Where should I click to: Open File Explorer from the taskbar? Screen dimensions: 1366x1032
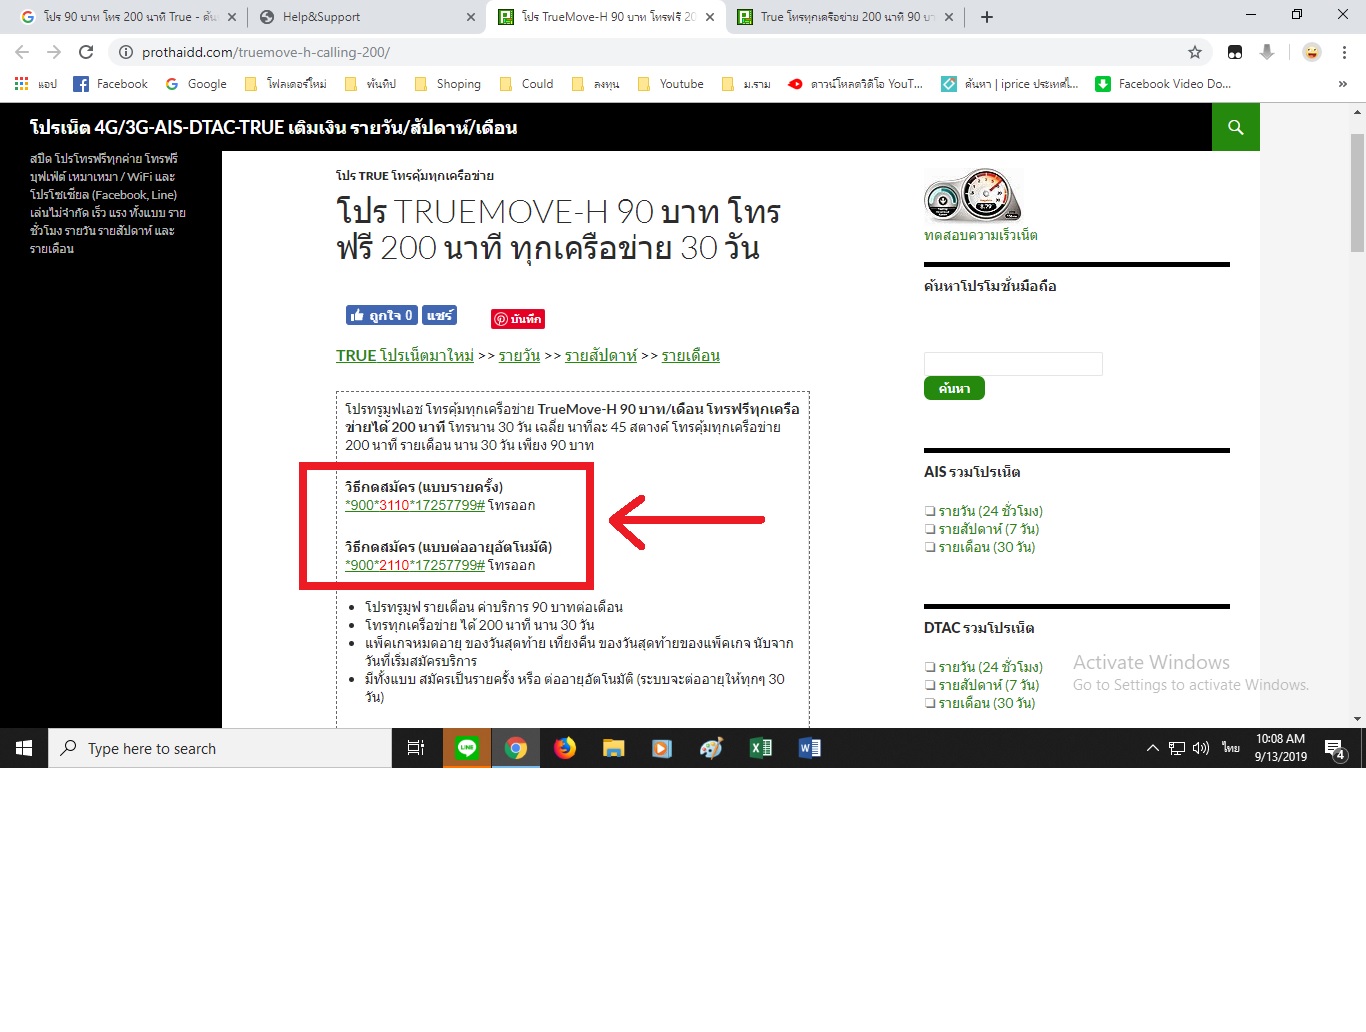point(614,748)
